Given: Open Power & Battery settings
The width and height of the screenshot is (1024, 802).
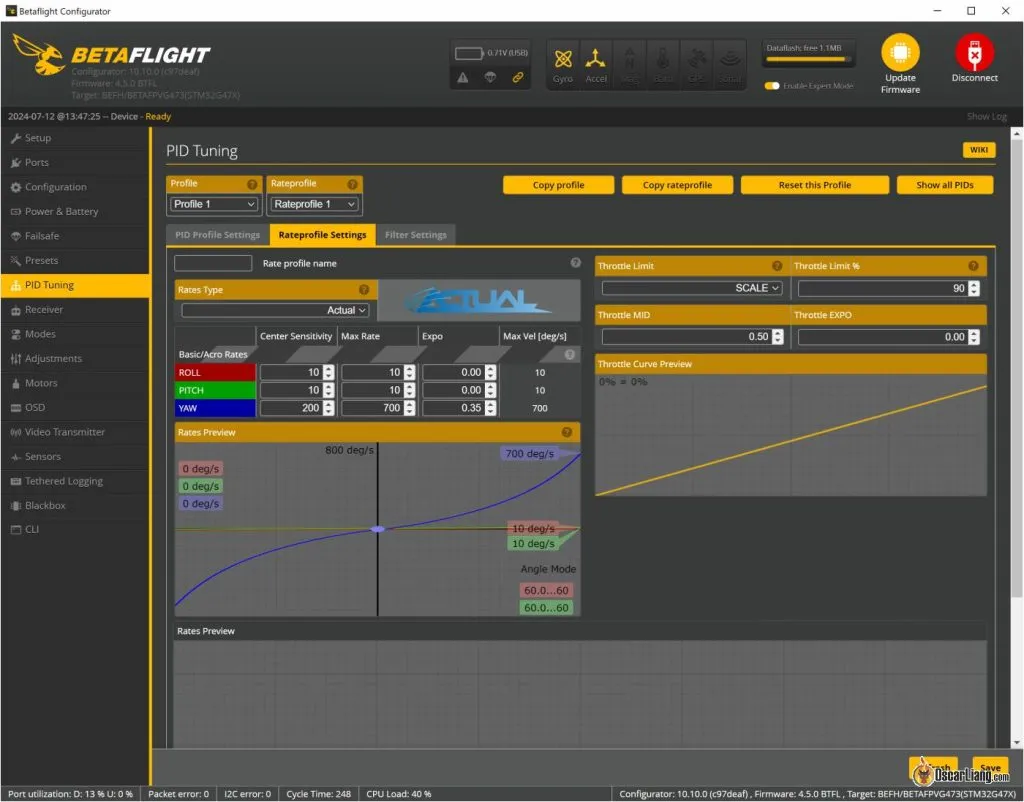Looking at the screenshot, I should click(x=75, y=212).
